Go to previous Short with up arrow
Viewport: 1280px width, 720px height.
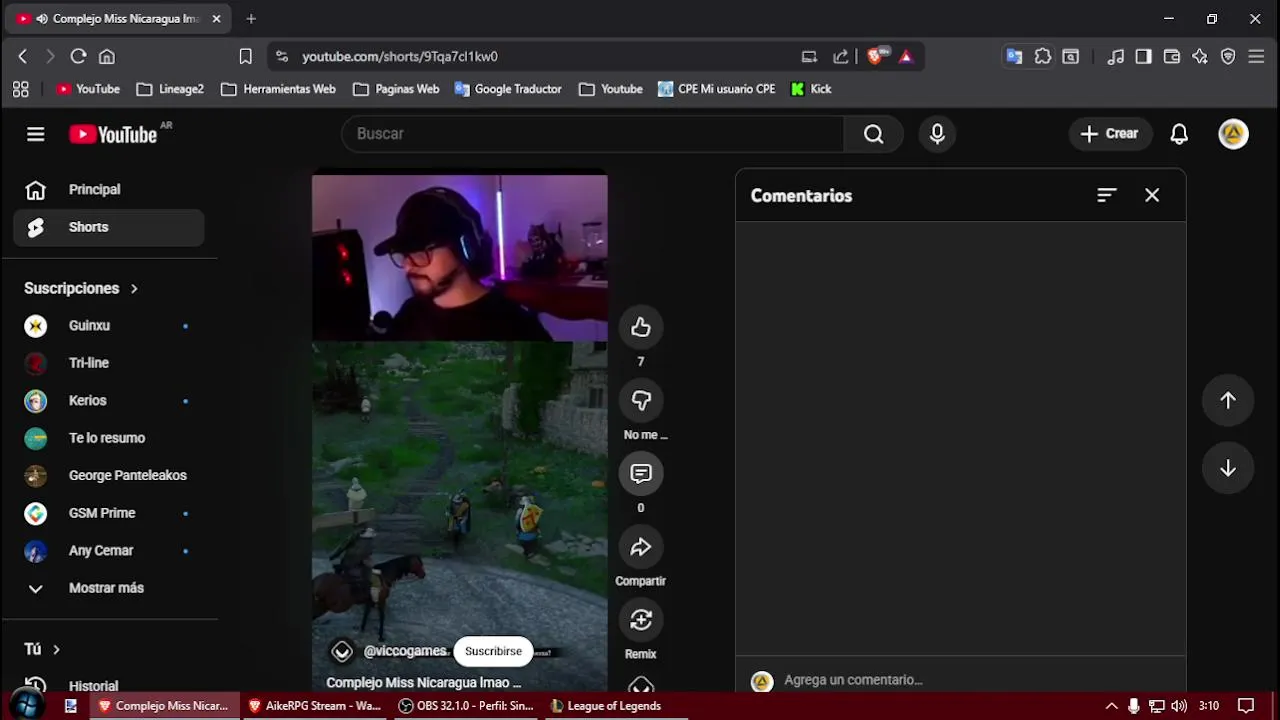(1228, 400)
